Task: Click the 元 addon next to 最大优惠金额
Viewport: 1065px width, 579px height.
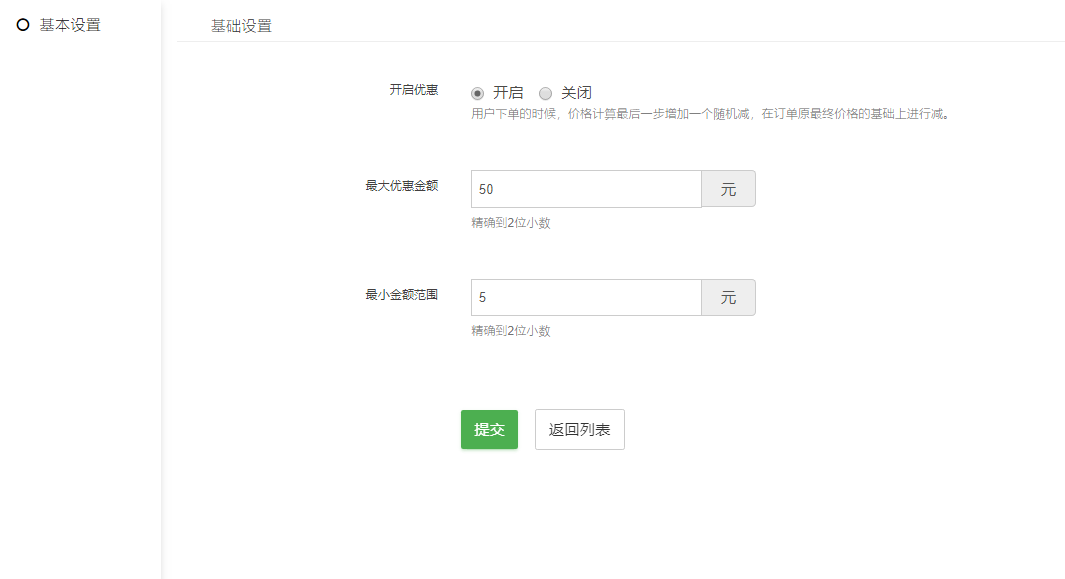Action: click(728, 189)
